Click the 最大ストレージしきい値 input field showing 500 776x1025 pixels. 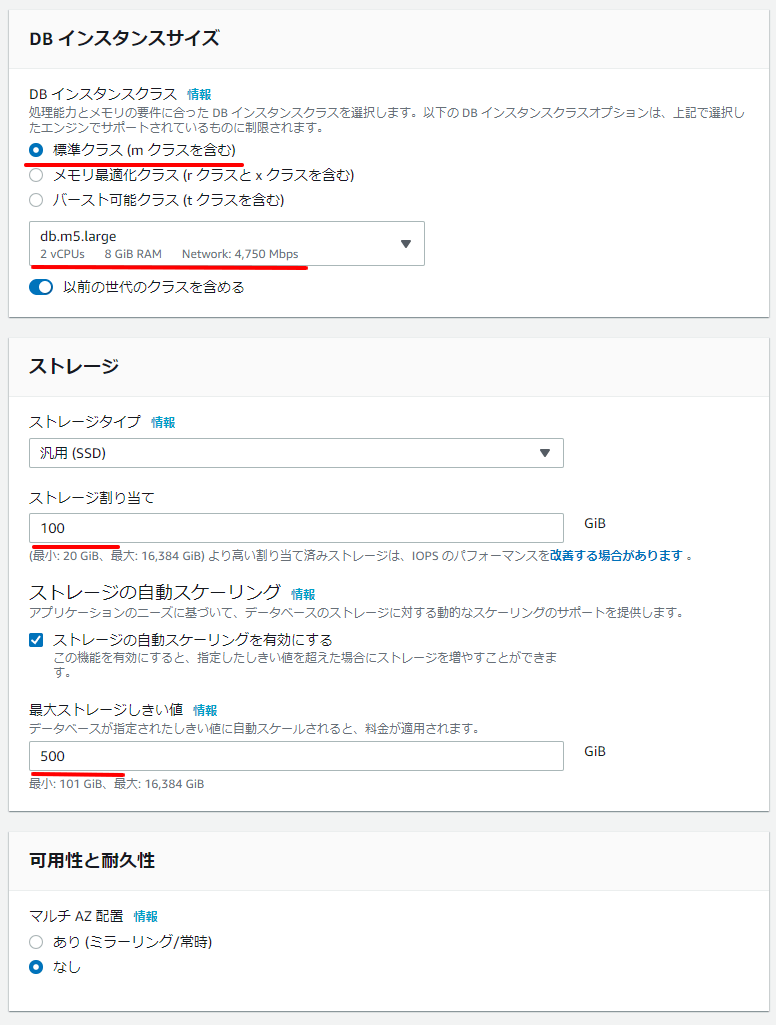pyautogui.click(x=296, y=756)
